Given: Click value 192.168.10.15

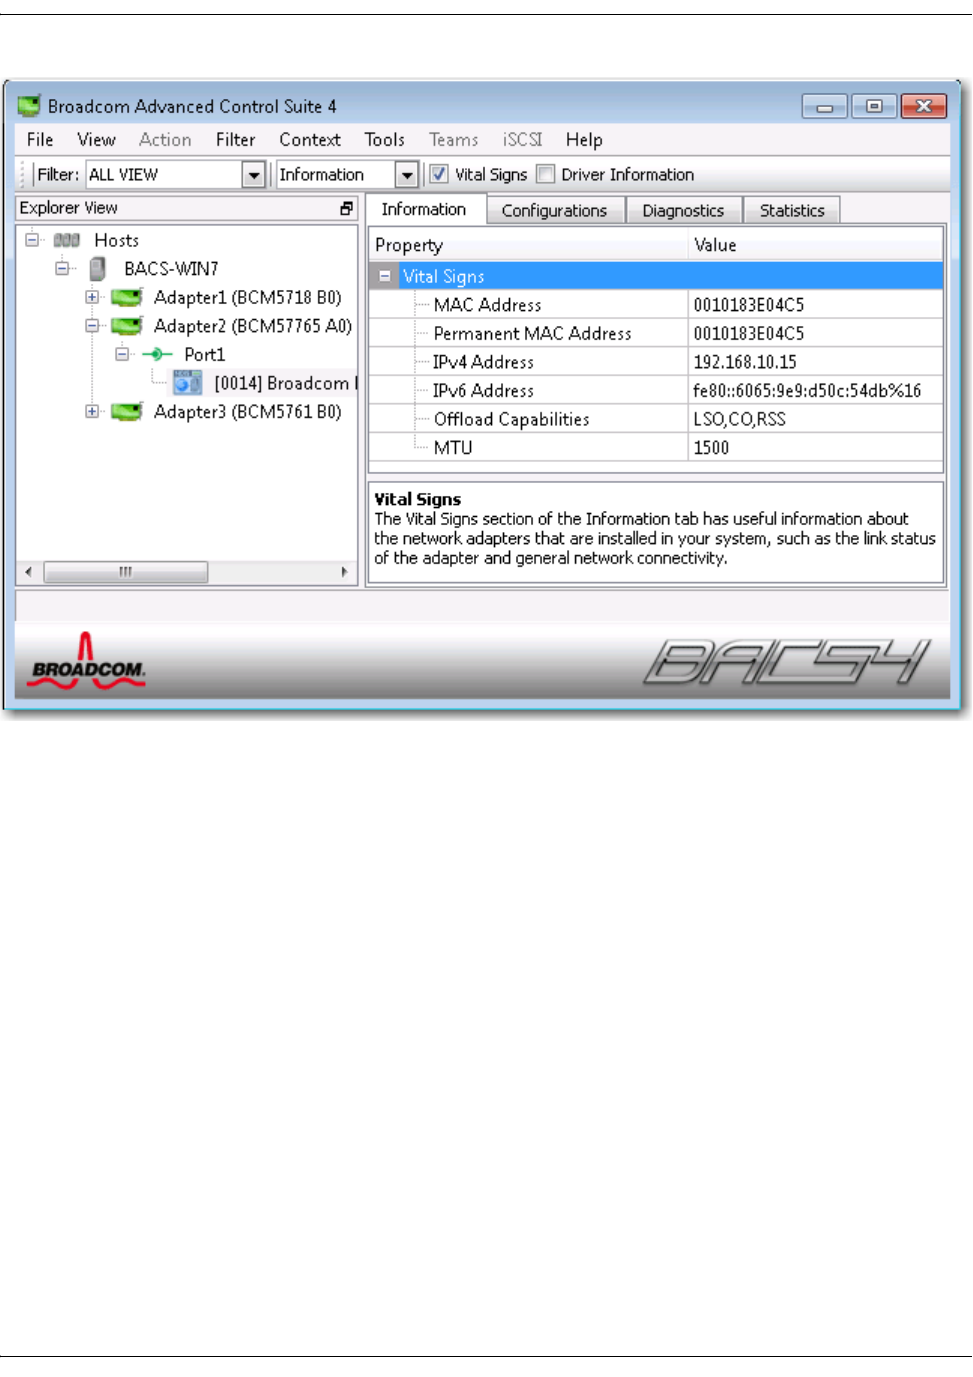Looking at the screenshot, I should click(745, 362).
